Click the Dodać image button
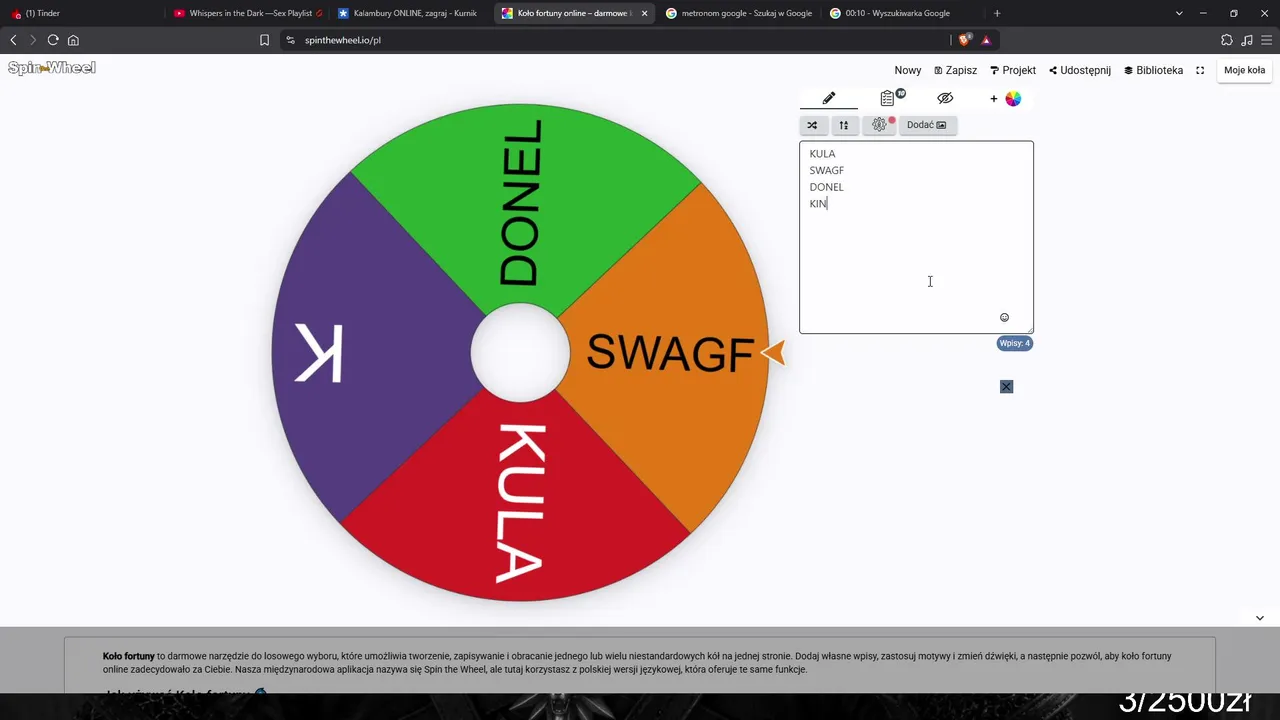 tap(927, 125)
